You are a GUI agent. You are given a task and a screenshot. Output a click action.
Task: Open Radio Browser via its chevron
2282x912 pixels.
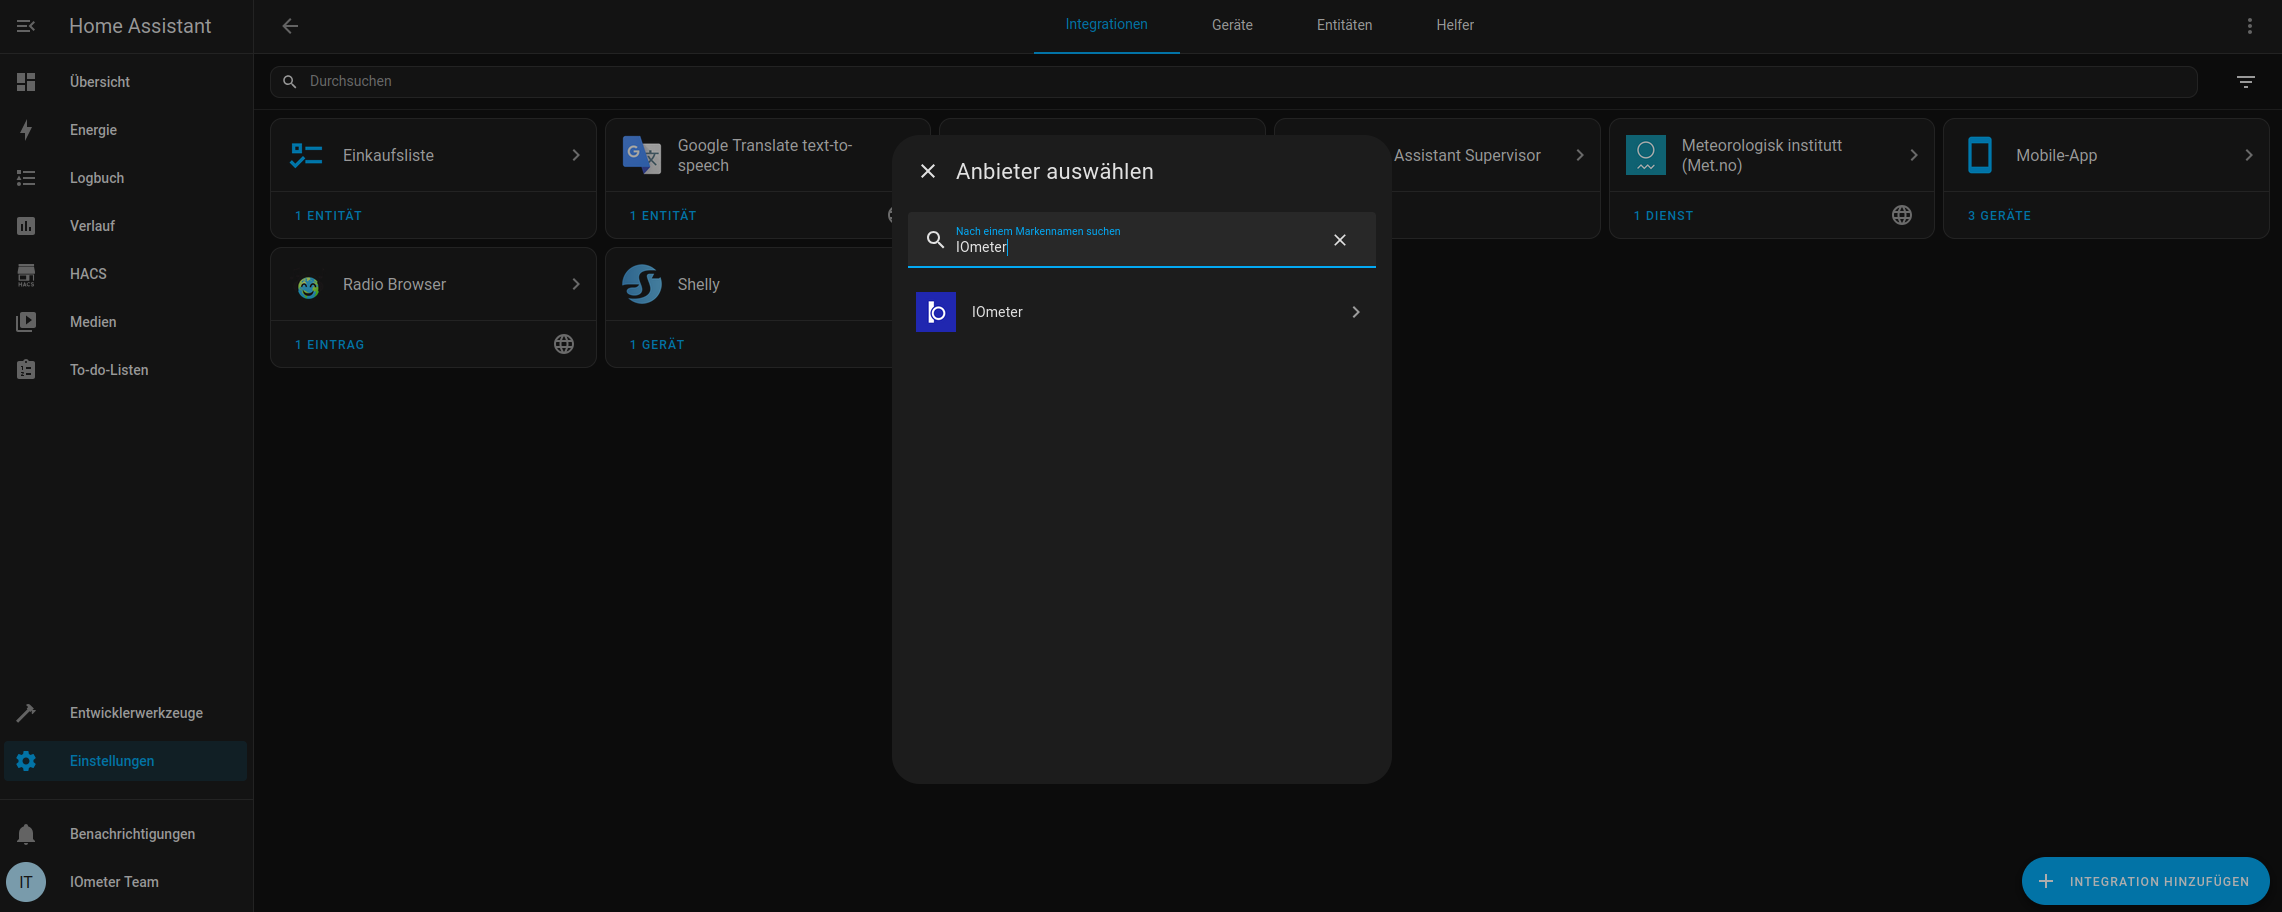pyautogui.click(x=576, y=284)
